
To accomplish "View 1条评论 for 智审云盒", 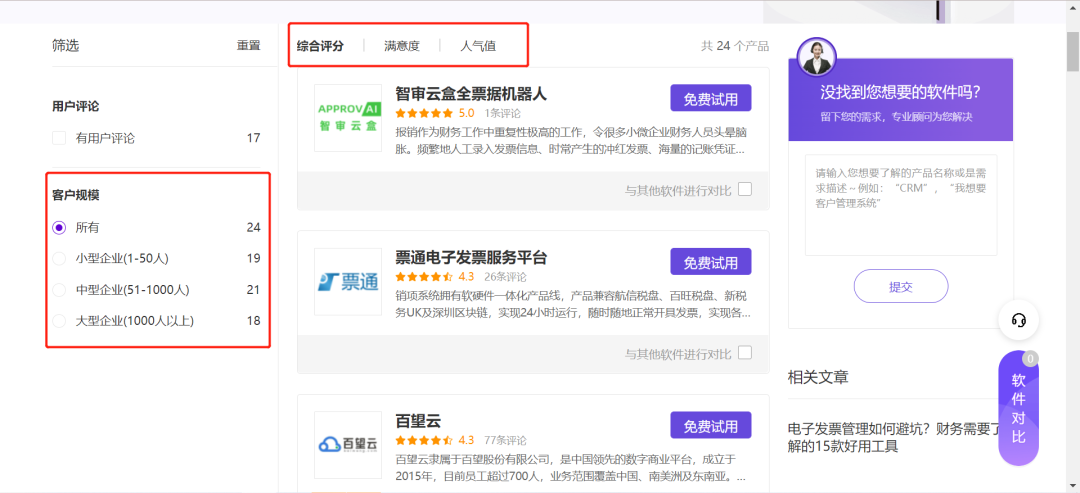I will coord(502,113).
